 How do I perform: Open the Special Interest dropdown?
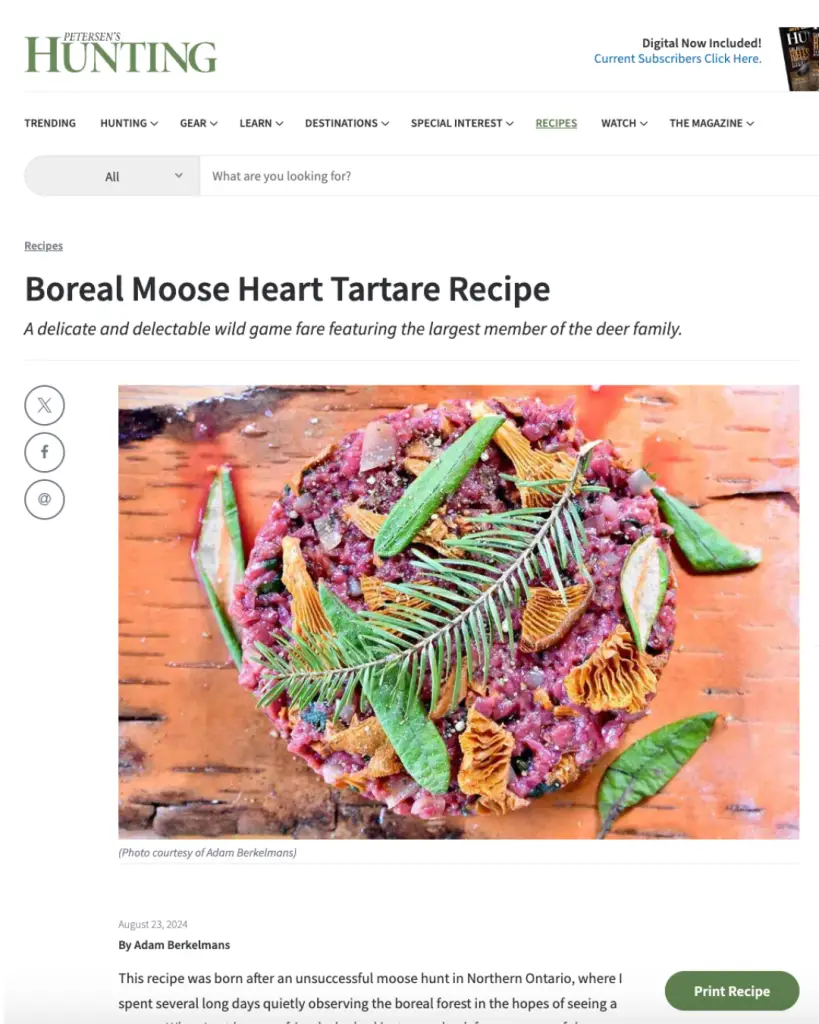click(462, 123)
